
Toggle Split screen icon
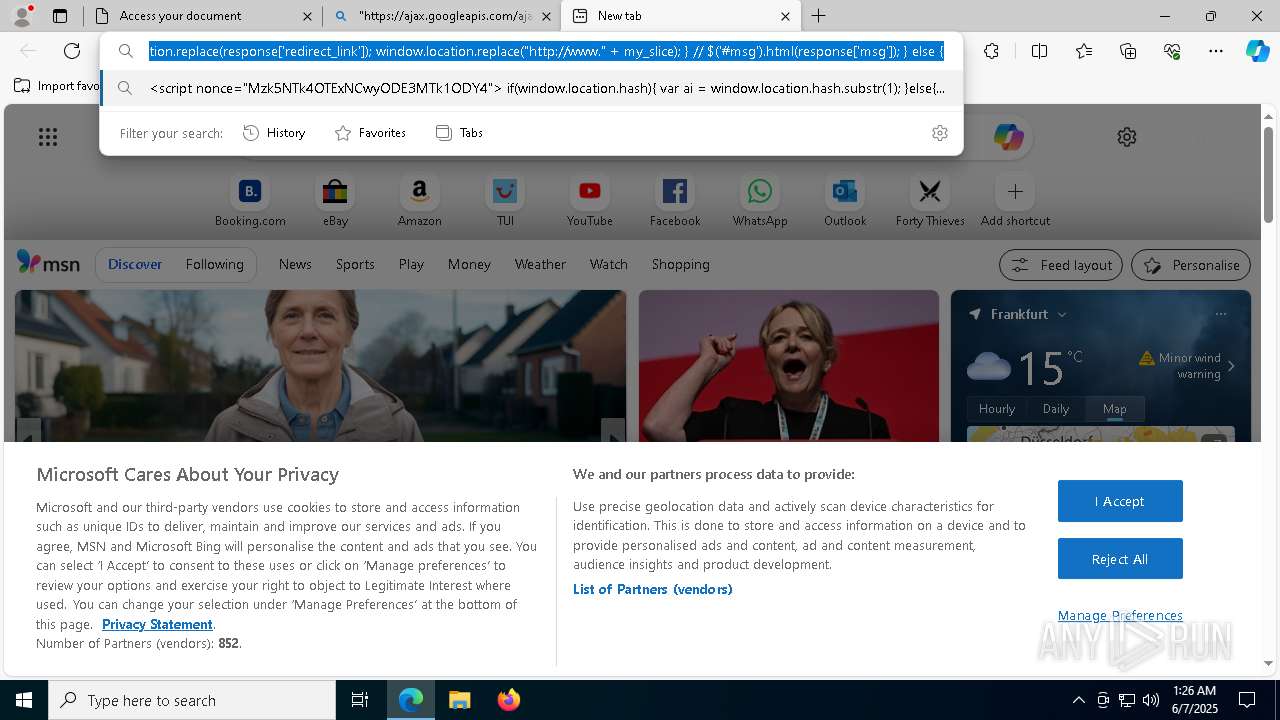1039,51
